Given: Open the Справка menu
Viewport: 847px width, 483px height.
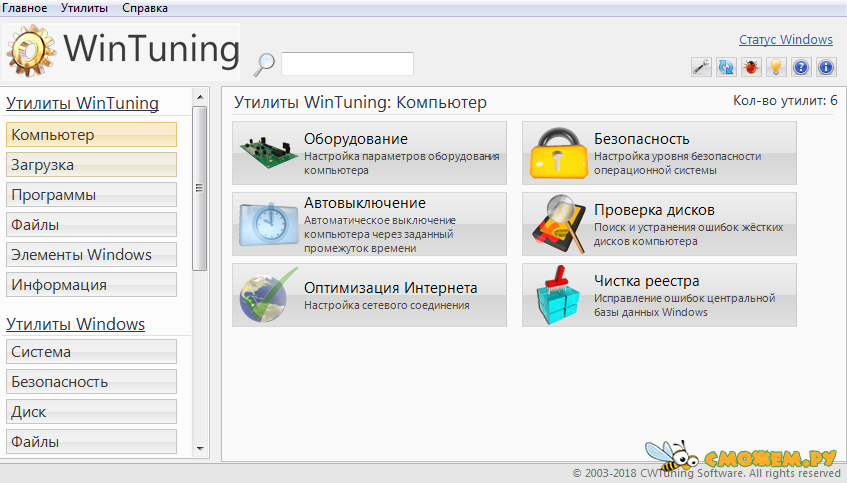Looking at the screenshot, I should coord(145,8).
